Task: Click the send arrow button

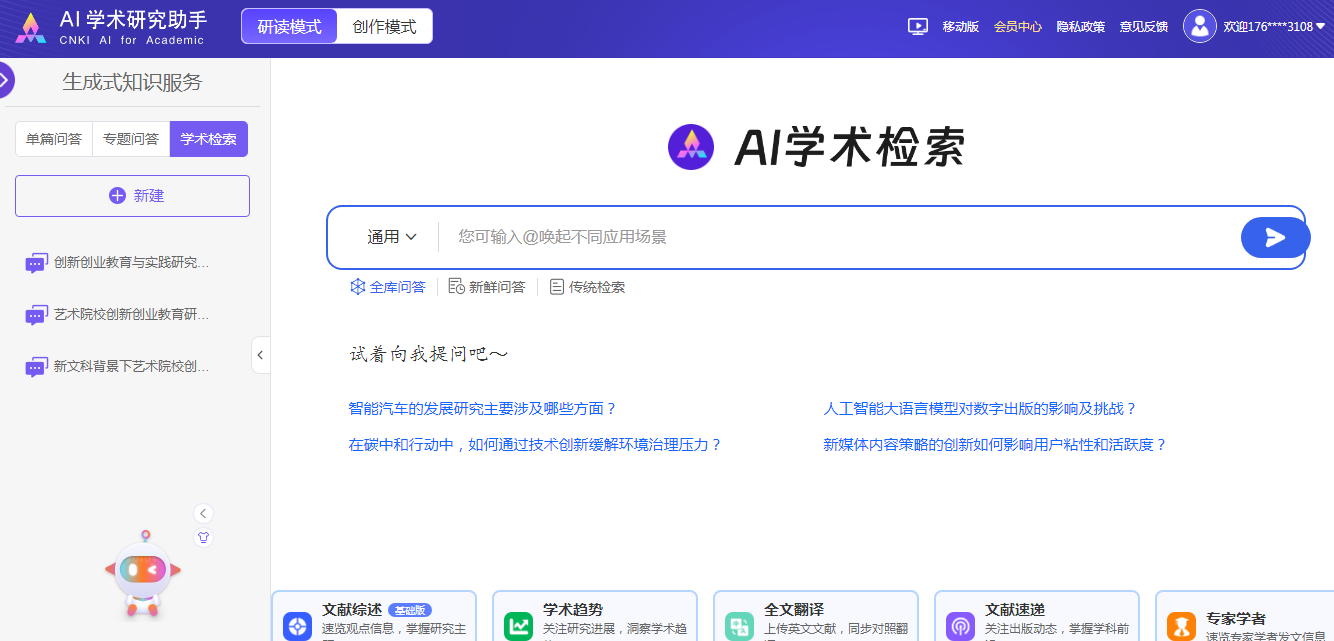Action: 1275,237
